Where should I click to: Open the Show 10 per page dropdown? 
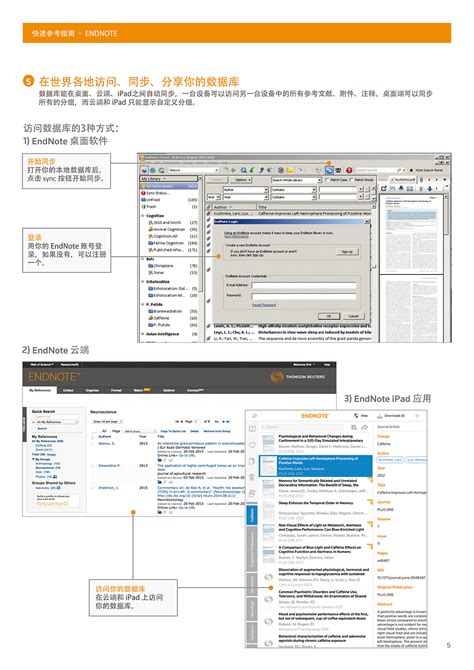(x=108, y=421)
